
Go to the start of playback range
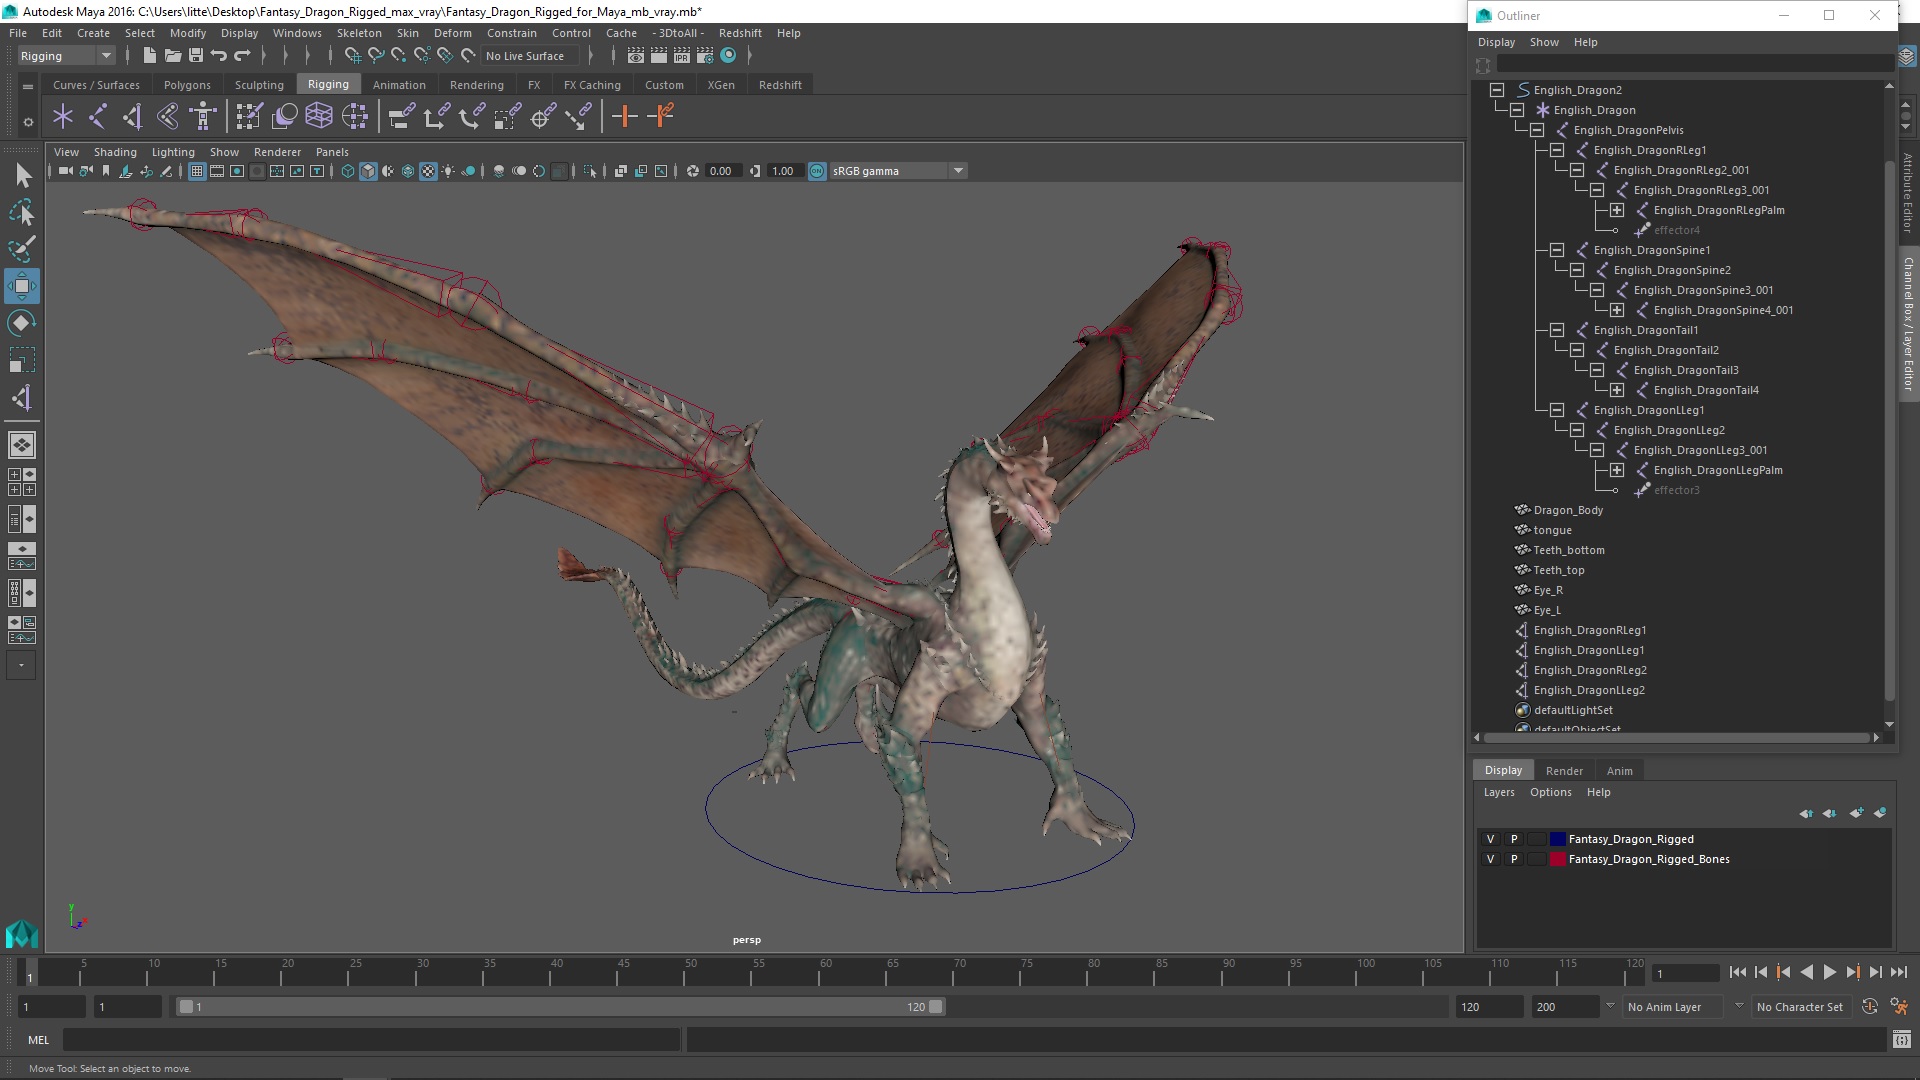coord(1737,972)
